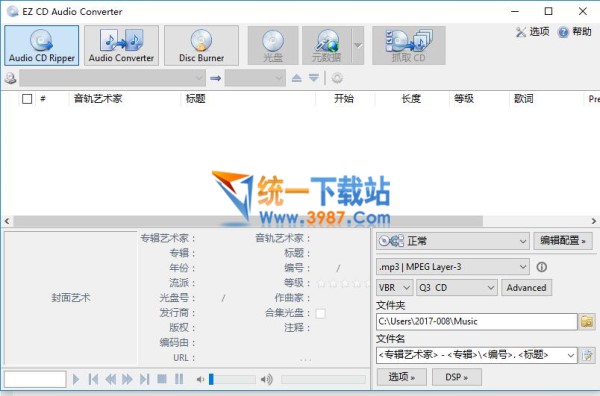Click the play button in the player
The image size is (600, 396).
click(x=76, y=379)
